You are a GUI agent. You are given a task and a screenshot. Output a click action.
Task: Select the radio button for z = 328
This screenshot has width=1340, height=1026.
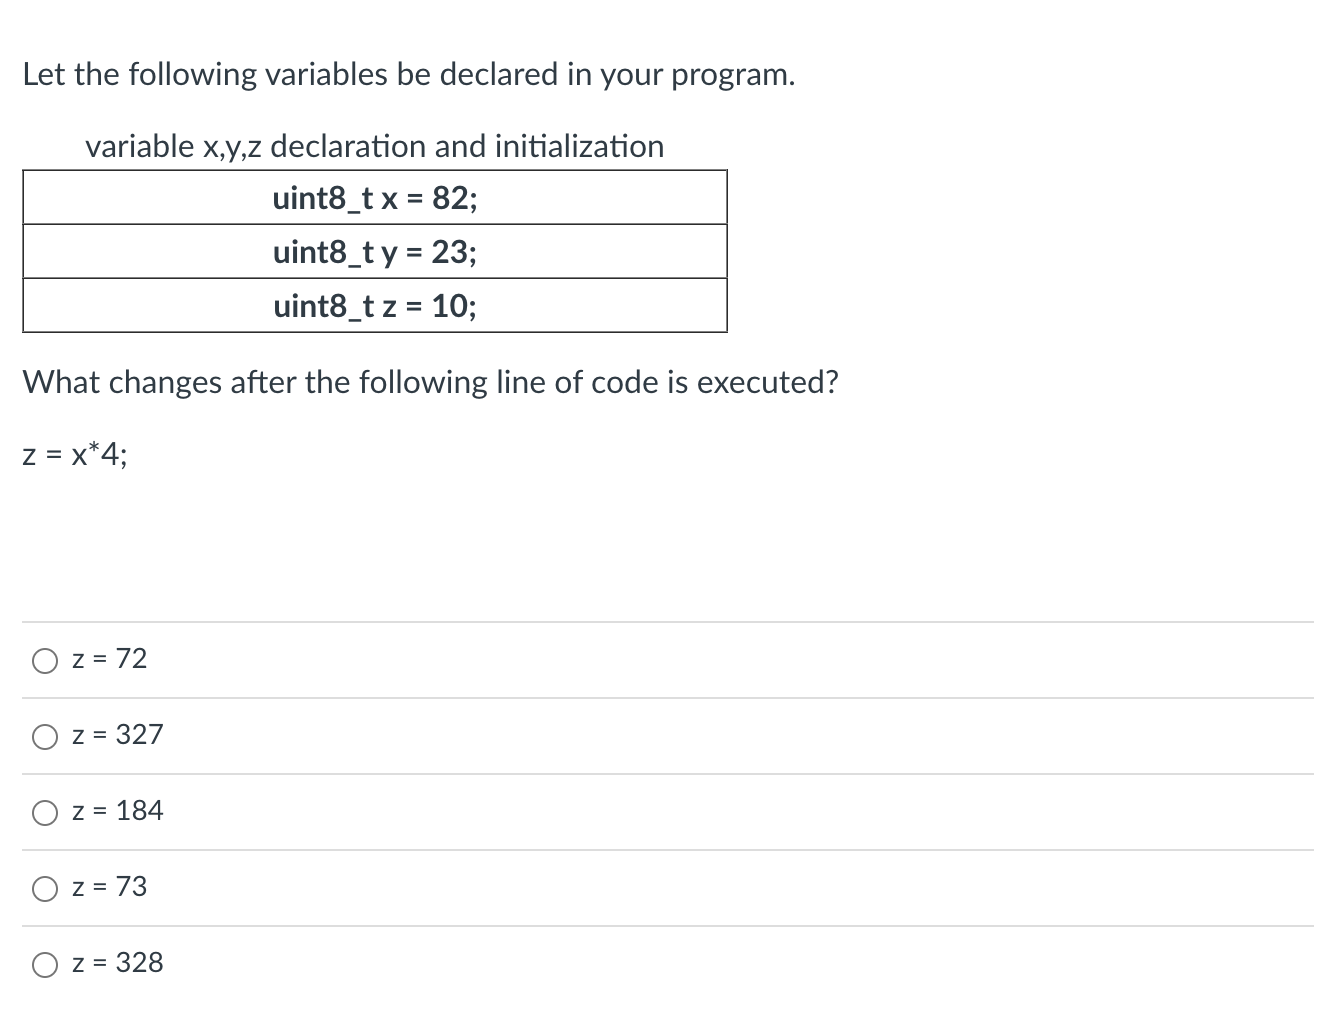click(x=44, y=964)
